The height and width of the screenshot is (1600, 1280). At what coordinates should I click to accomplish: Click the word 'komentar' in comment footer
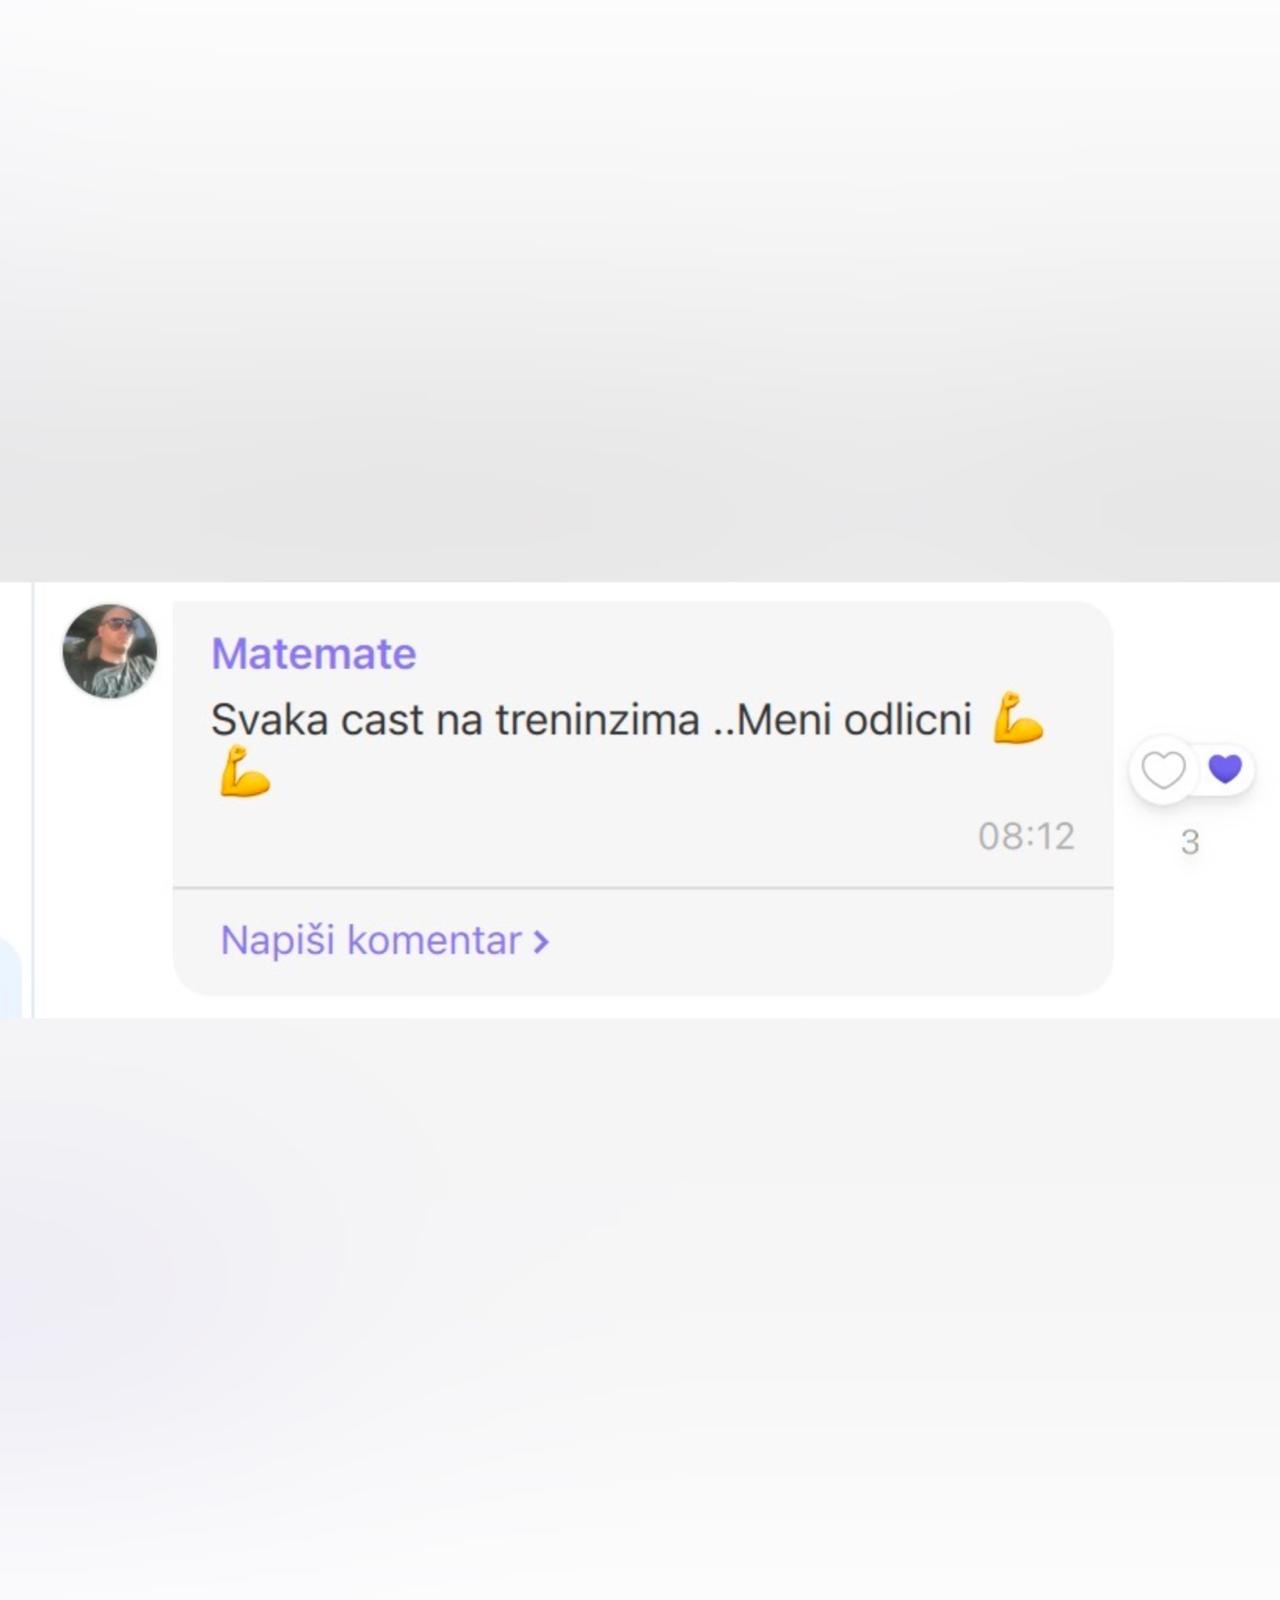434,941
